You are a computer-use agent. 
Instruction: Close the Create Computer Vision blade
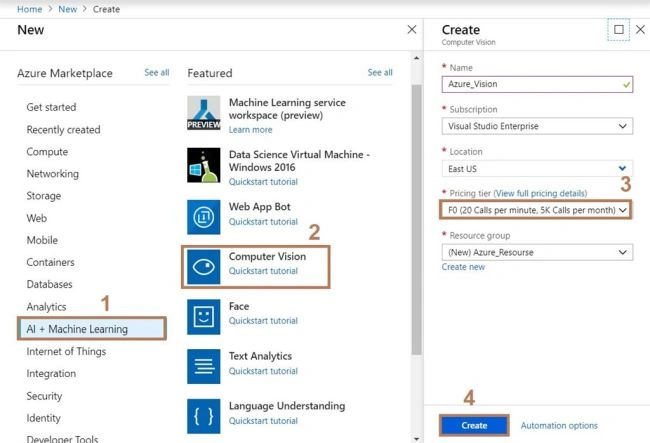640,29
